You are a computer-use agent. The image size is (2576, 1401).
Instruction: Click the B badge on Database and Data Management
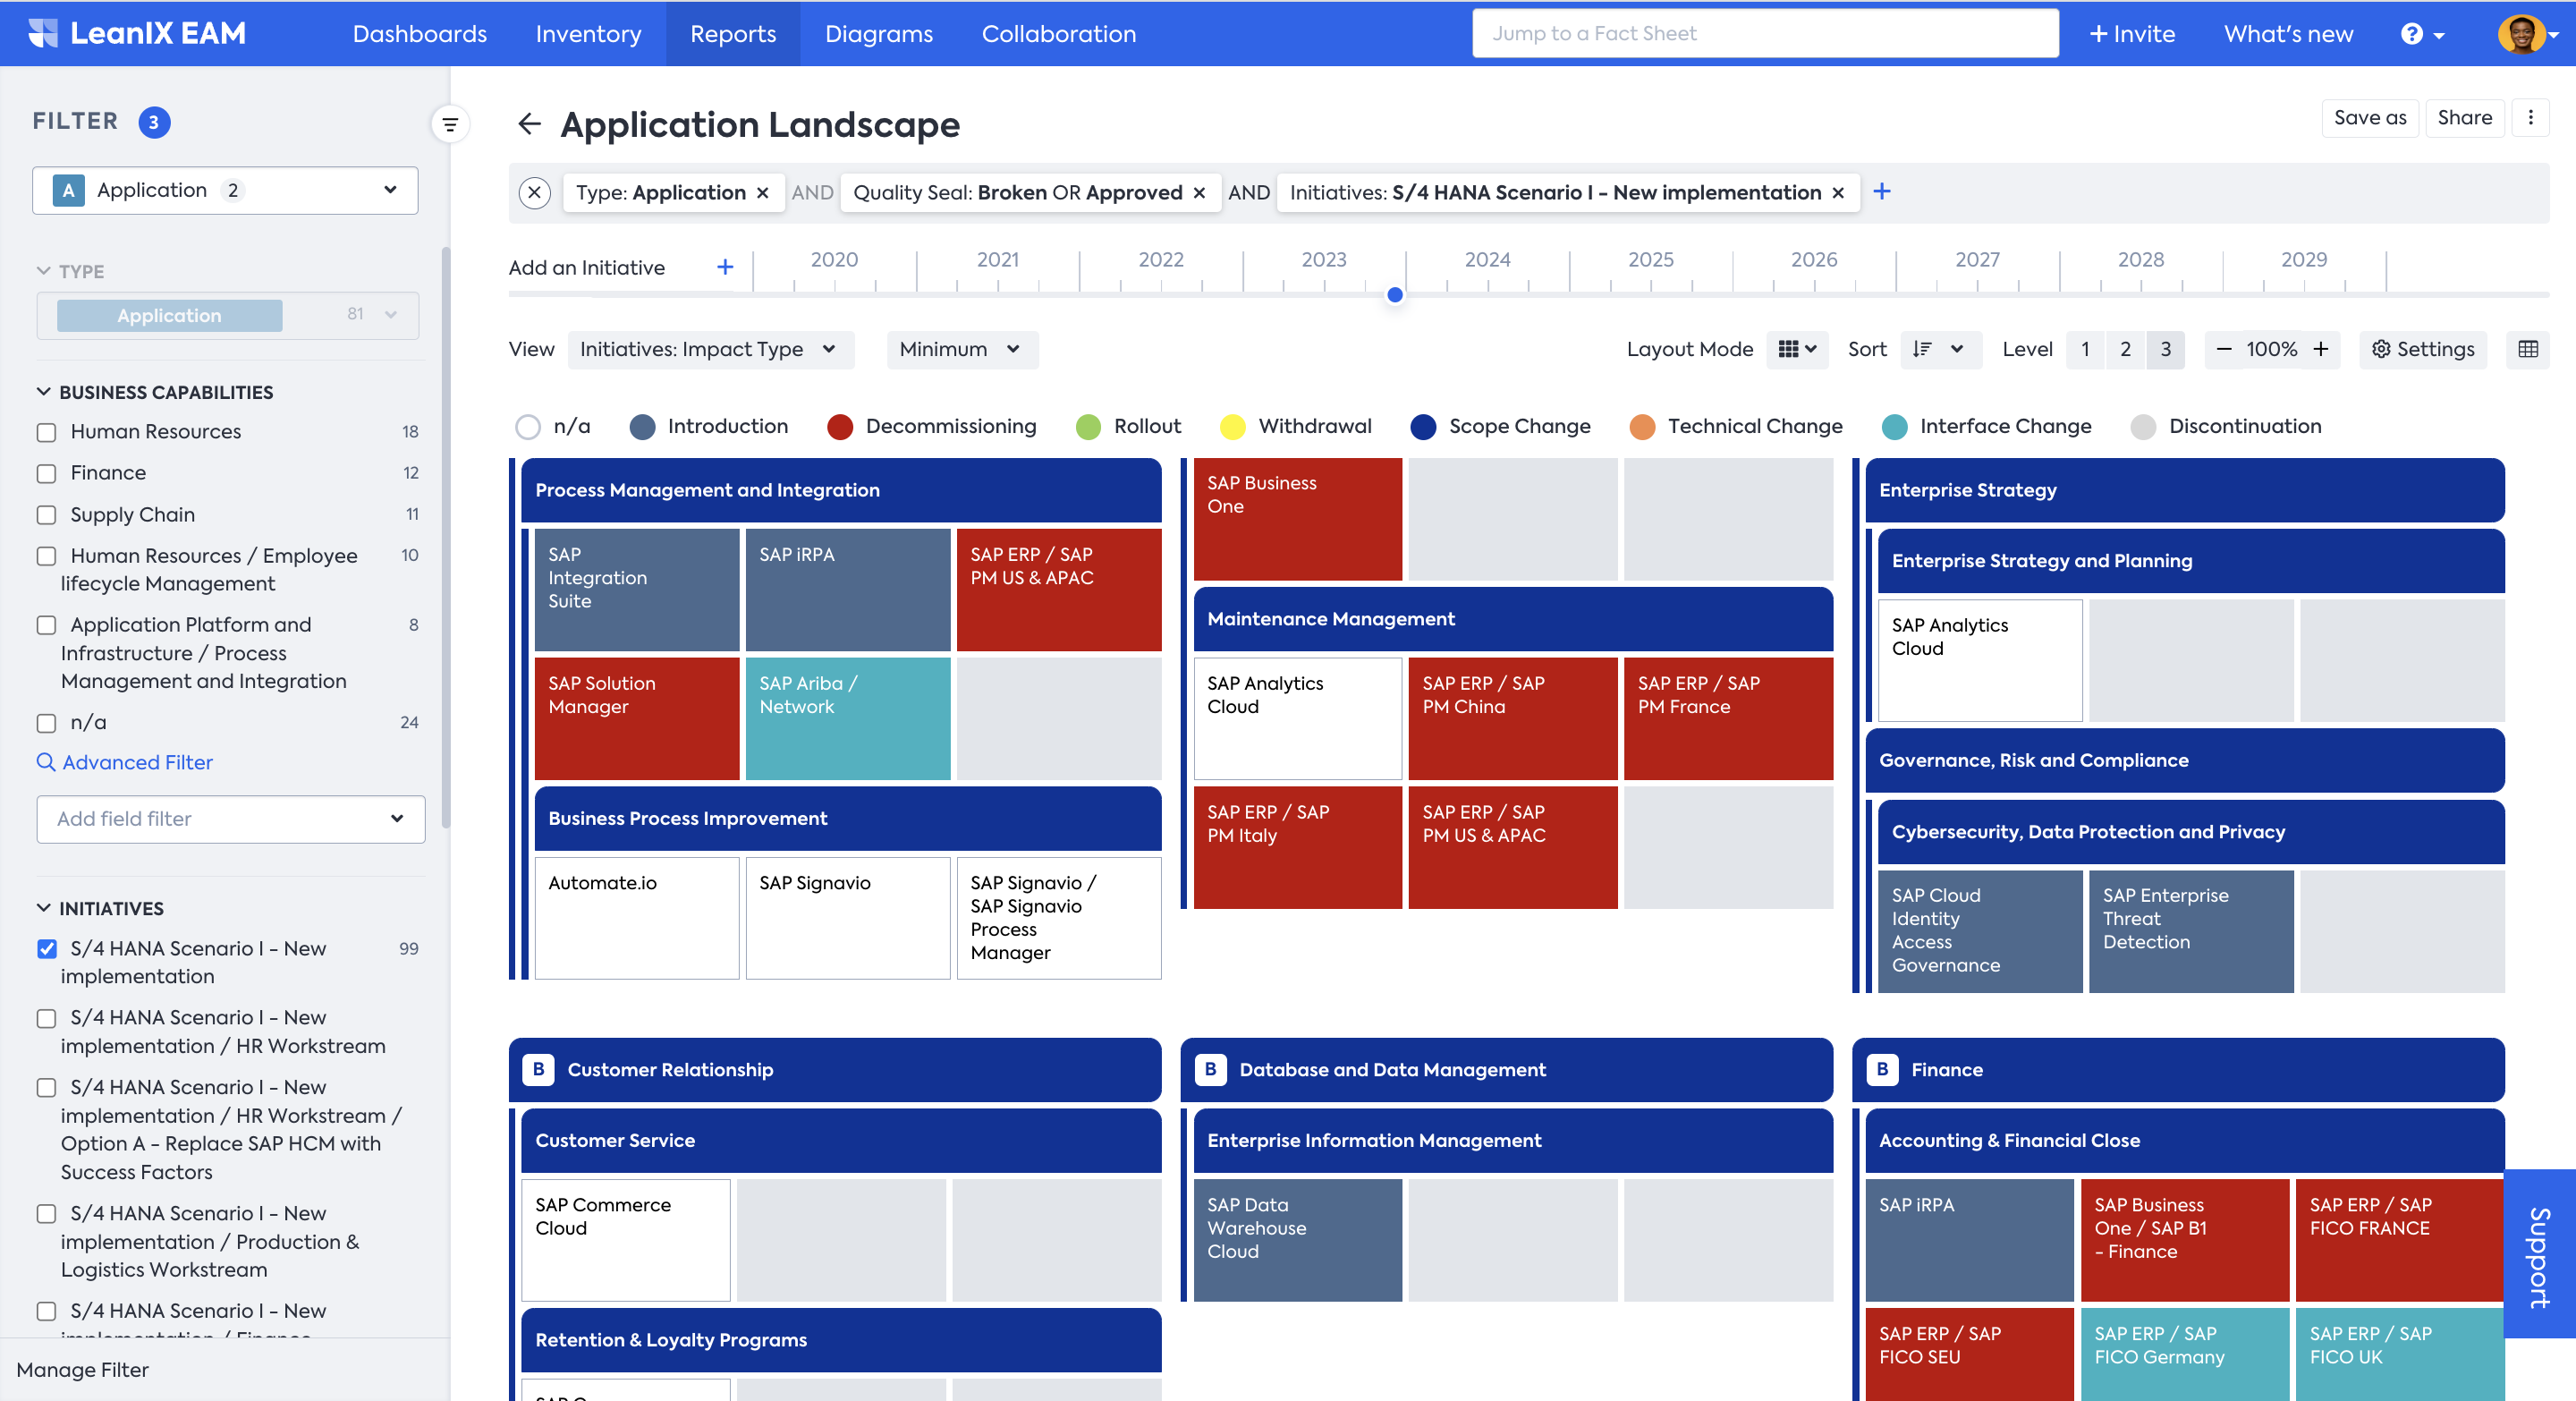pos(1210,1069)
